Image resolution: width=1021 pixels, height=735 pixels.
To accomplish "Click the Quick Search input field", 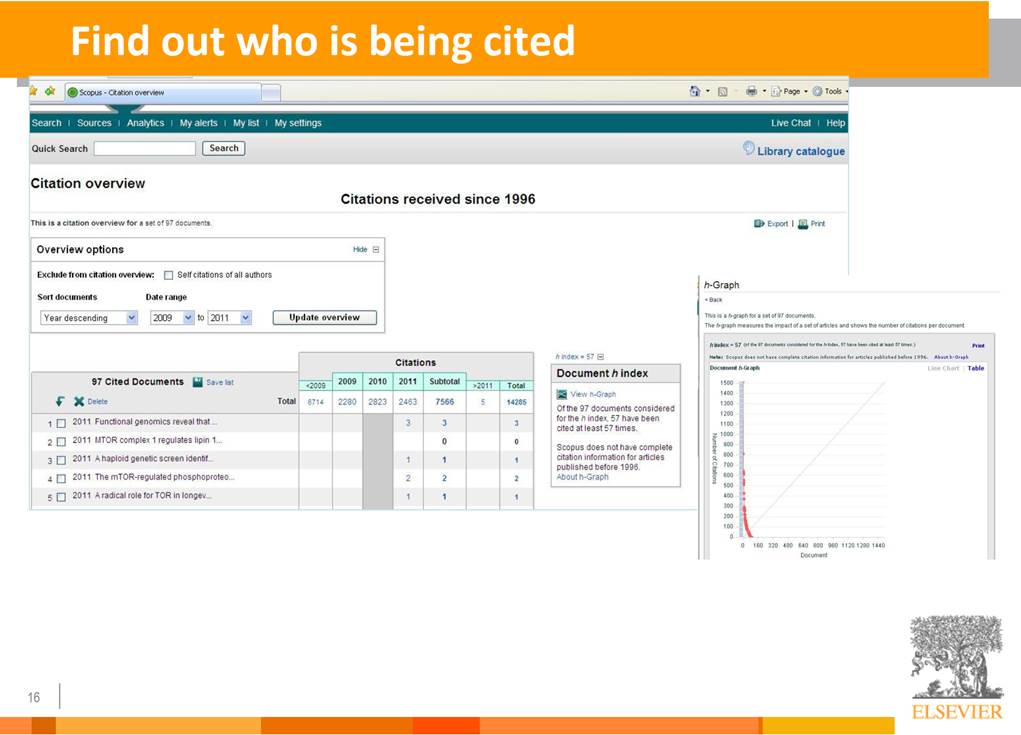I will [144, 148].
